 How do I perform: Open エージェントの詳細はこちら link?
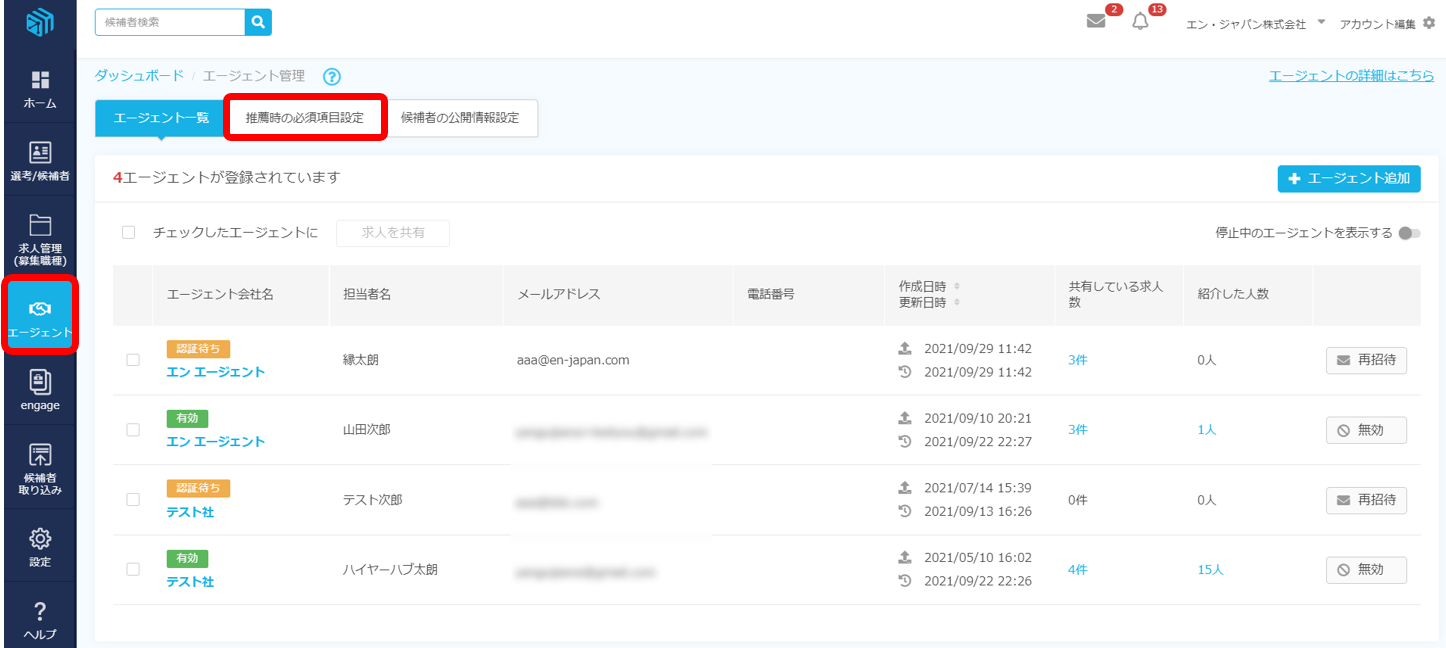tap(1350, 76)
